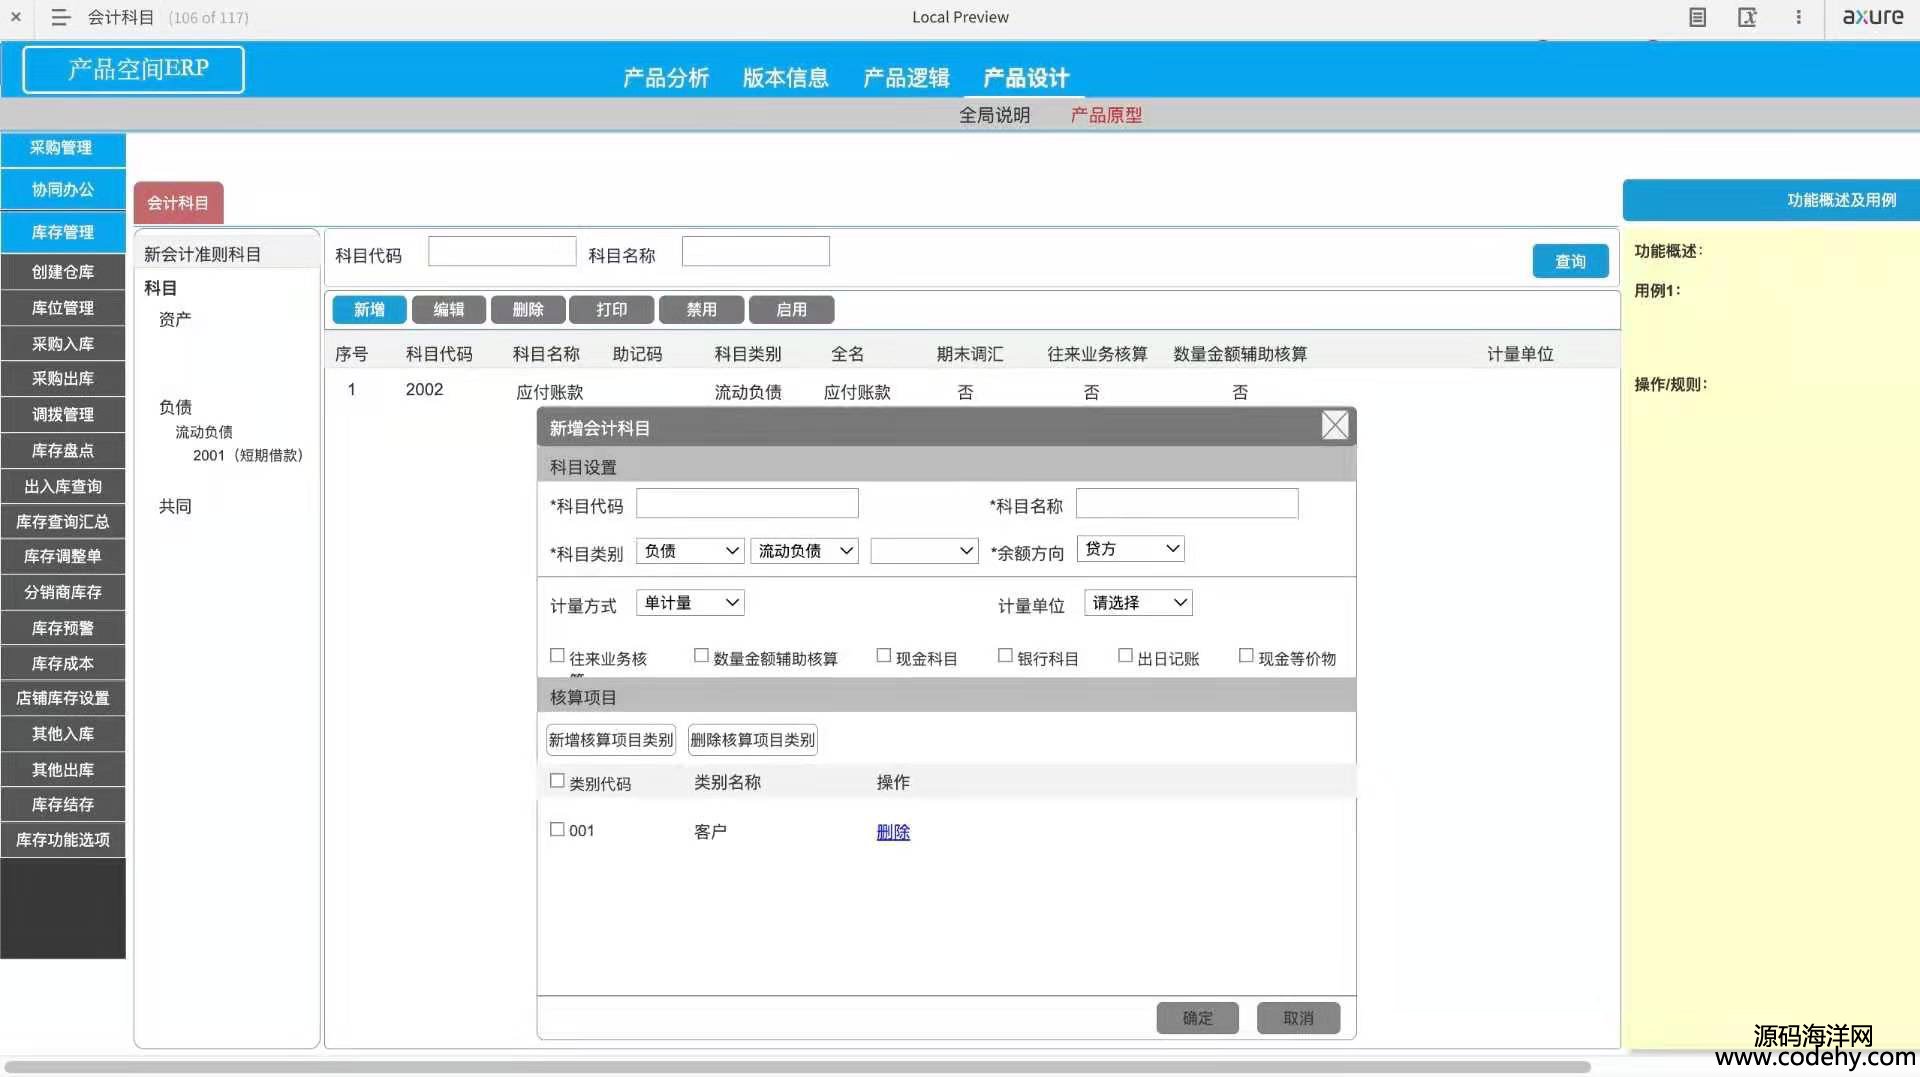Screen dimensions: 1920x1077
Task: Click the 产品空间ERP logo button
Action: (x=133, y=69)
